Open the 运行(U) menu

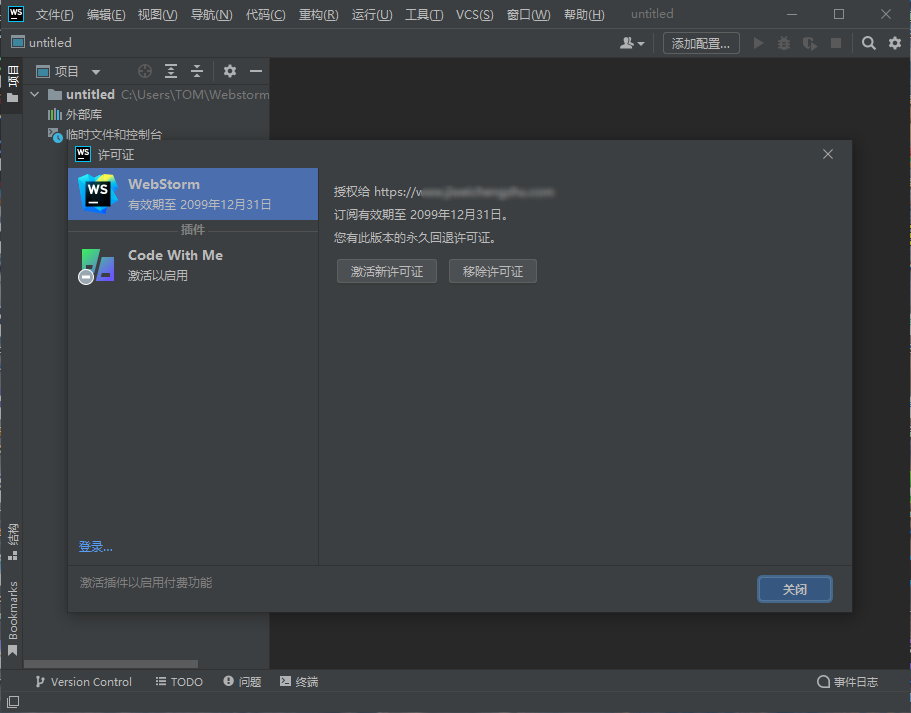tap(372, 15)
